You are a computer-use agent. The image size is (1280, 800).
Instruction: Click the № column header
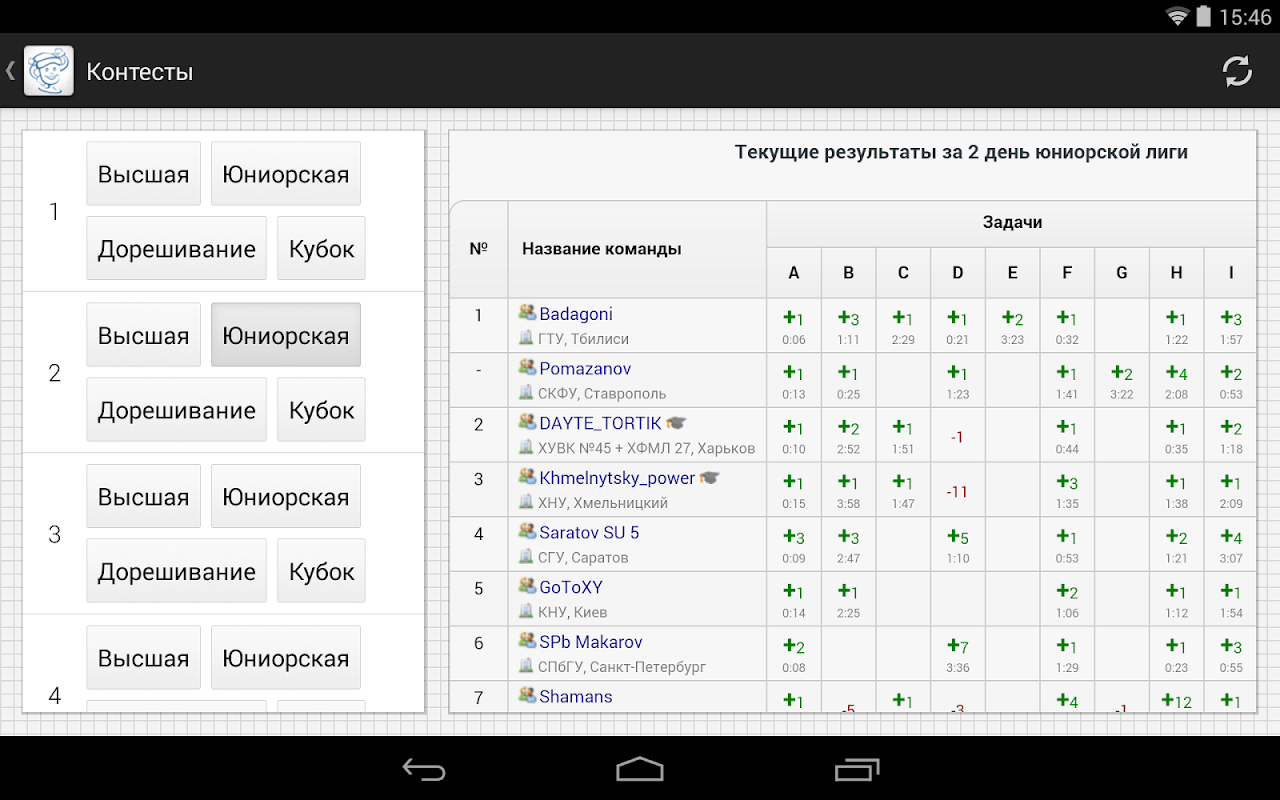[x=478, y=248]
